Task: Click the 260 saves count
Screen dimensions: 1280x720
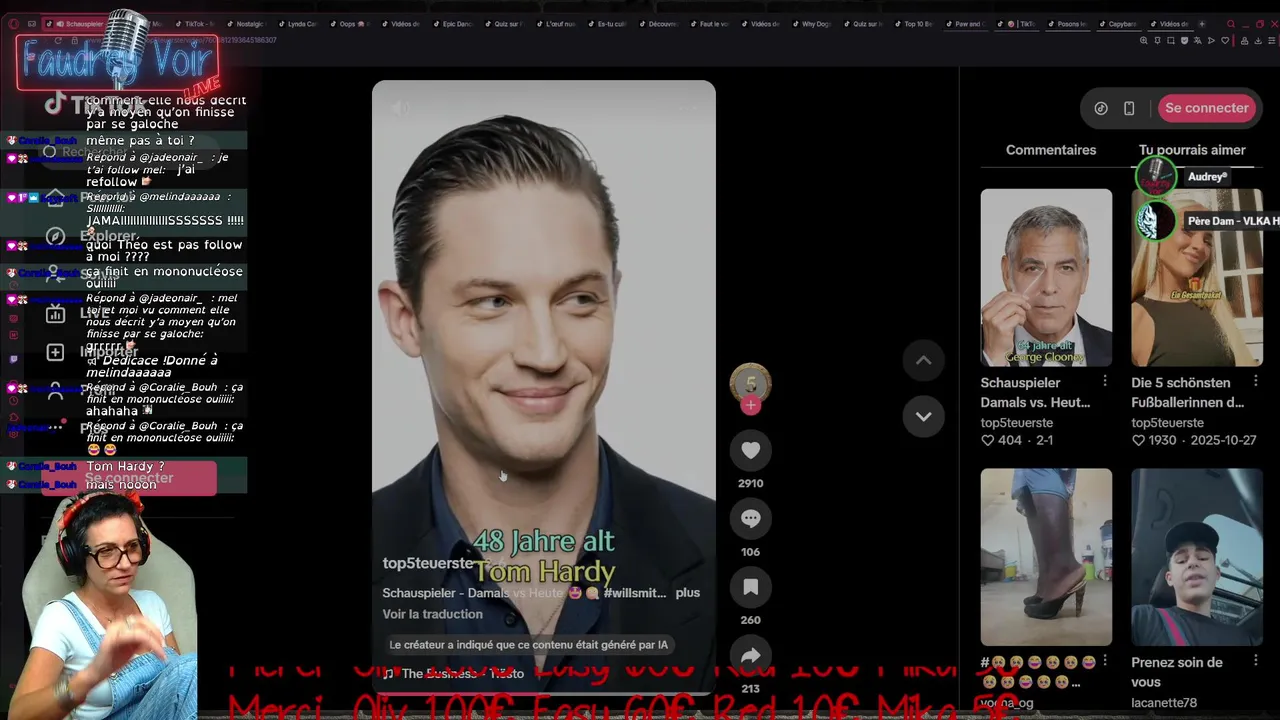Action: pos(751,620)
